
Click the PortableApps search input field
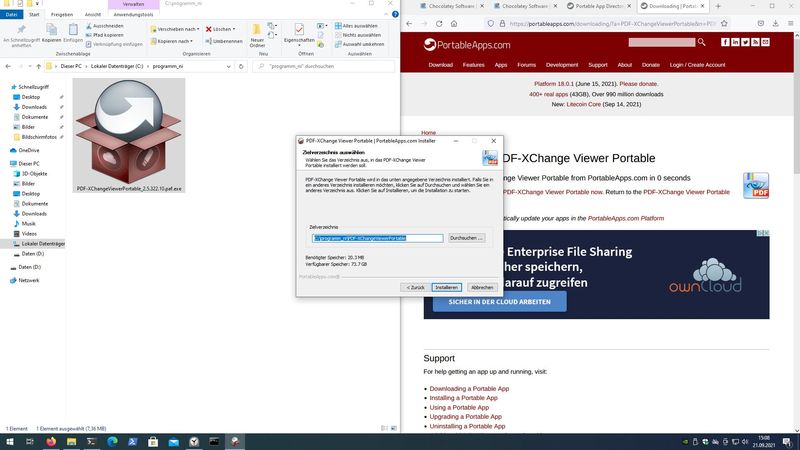coord(662,42)
